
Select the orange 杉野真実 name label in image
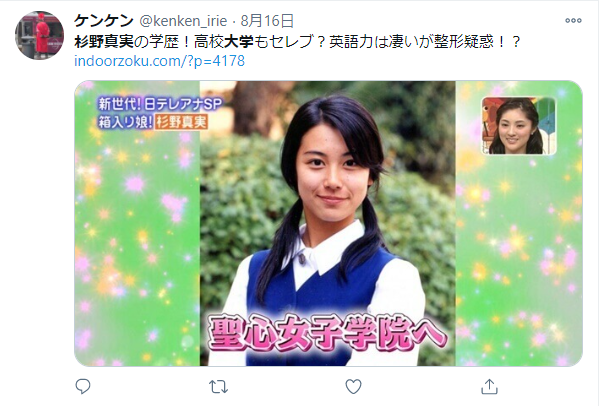point(181,122)
